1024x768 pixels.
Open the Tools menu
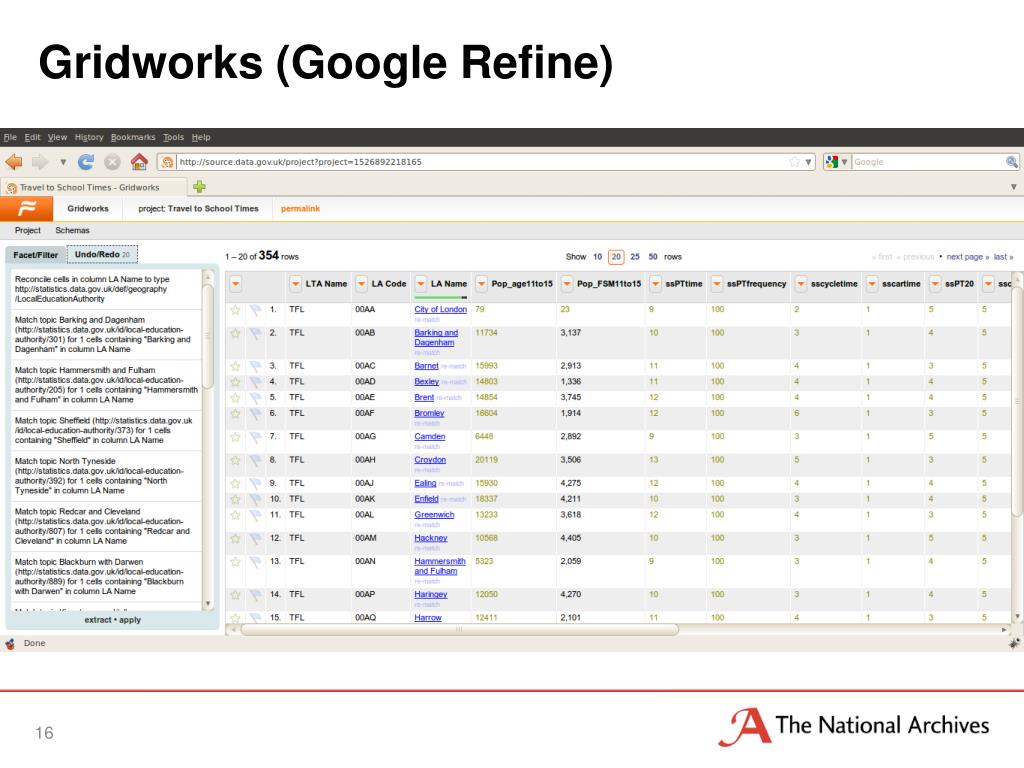tap(174, 137)
